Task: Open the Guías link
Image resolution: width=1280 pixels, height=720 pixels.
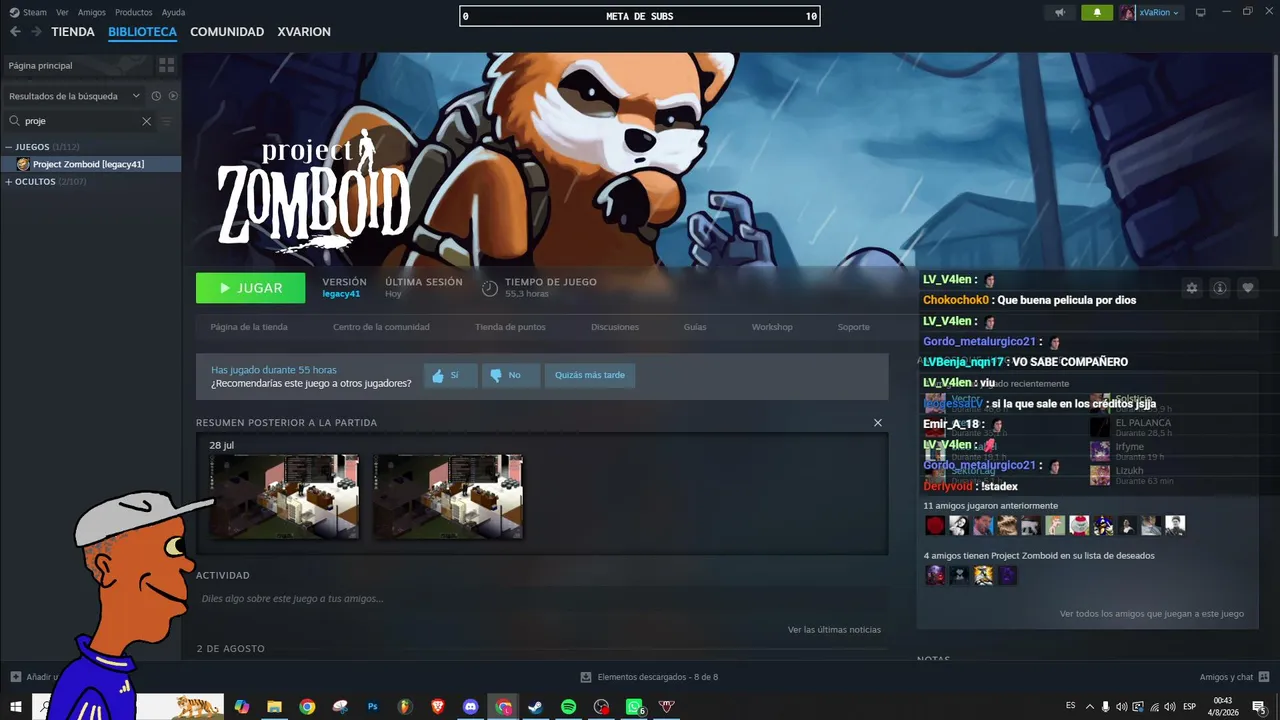Action: pyautogui.click(x=695, y=327)
